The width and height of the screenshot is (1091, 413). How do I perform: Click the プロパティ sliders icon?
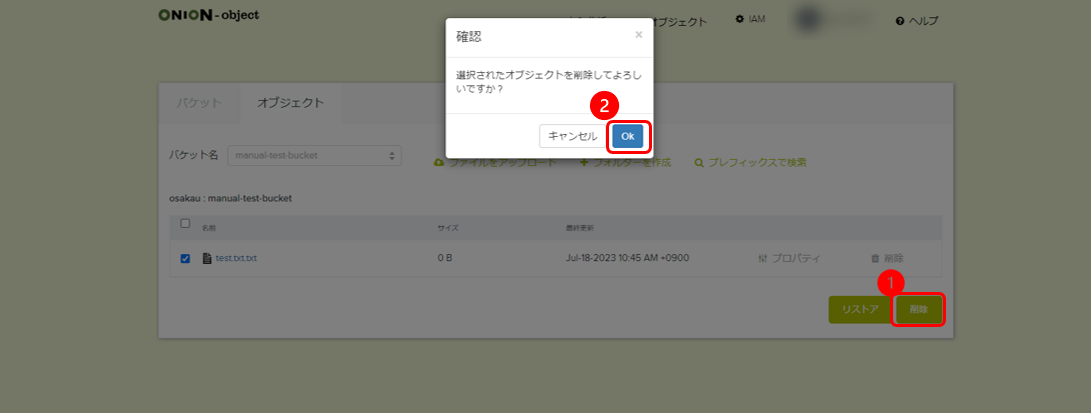(x=762, y=258)
